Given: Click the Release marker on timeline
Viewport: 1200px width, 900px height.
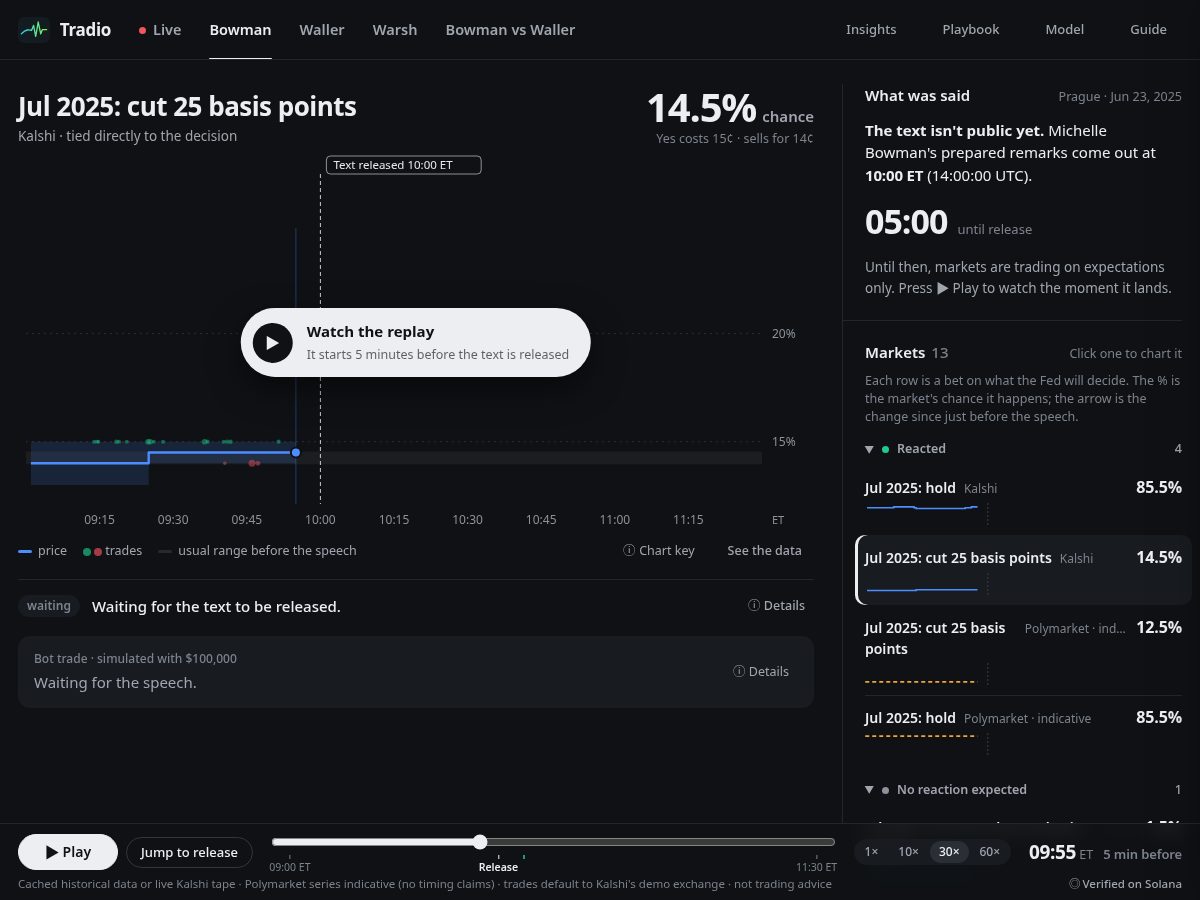Looking at the screenshot, I should pyautogui.click(x=498, y=867).
